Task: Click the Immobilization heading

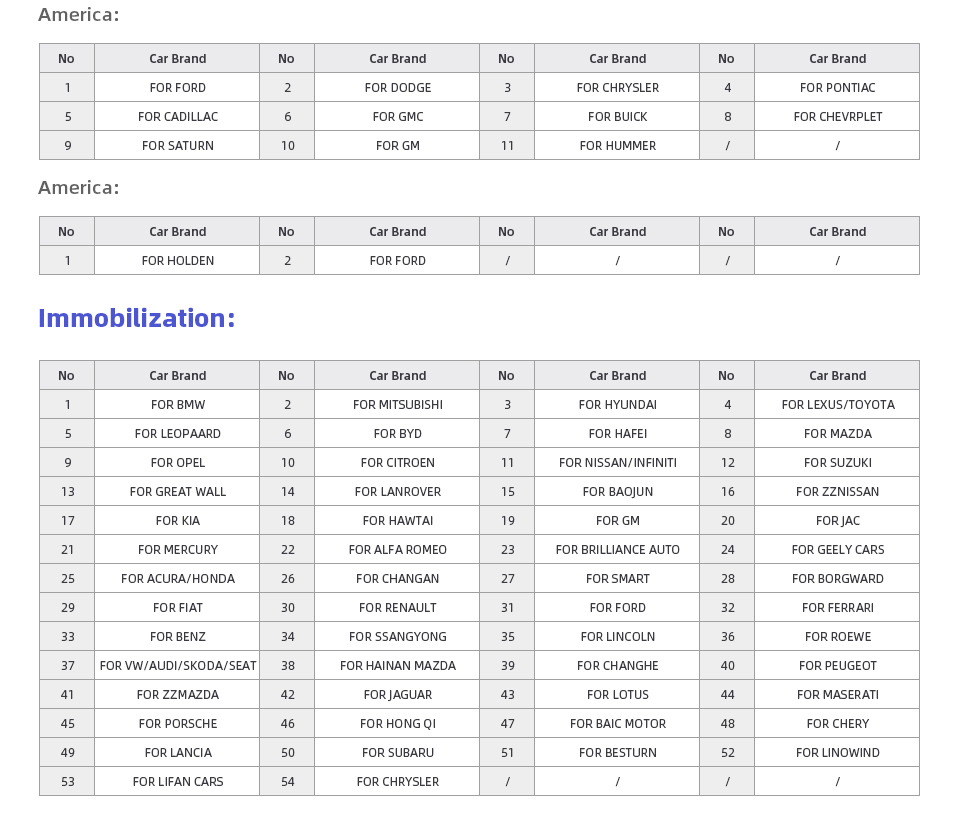Action: [137, 318]
